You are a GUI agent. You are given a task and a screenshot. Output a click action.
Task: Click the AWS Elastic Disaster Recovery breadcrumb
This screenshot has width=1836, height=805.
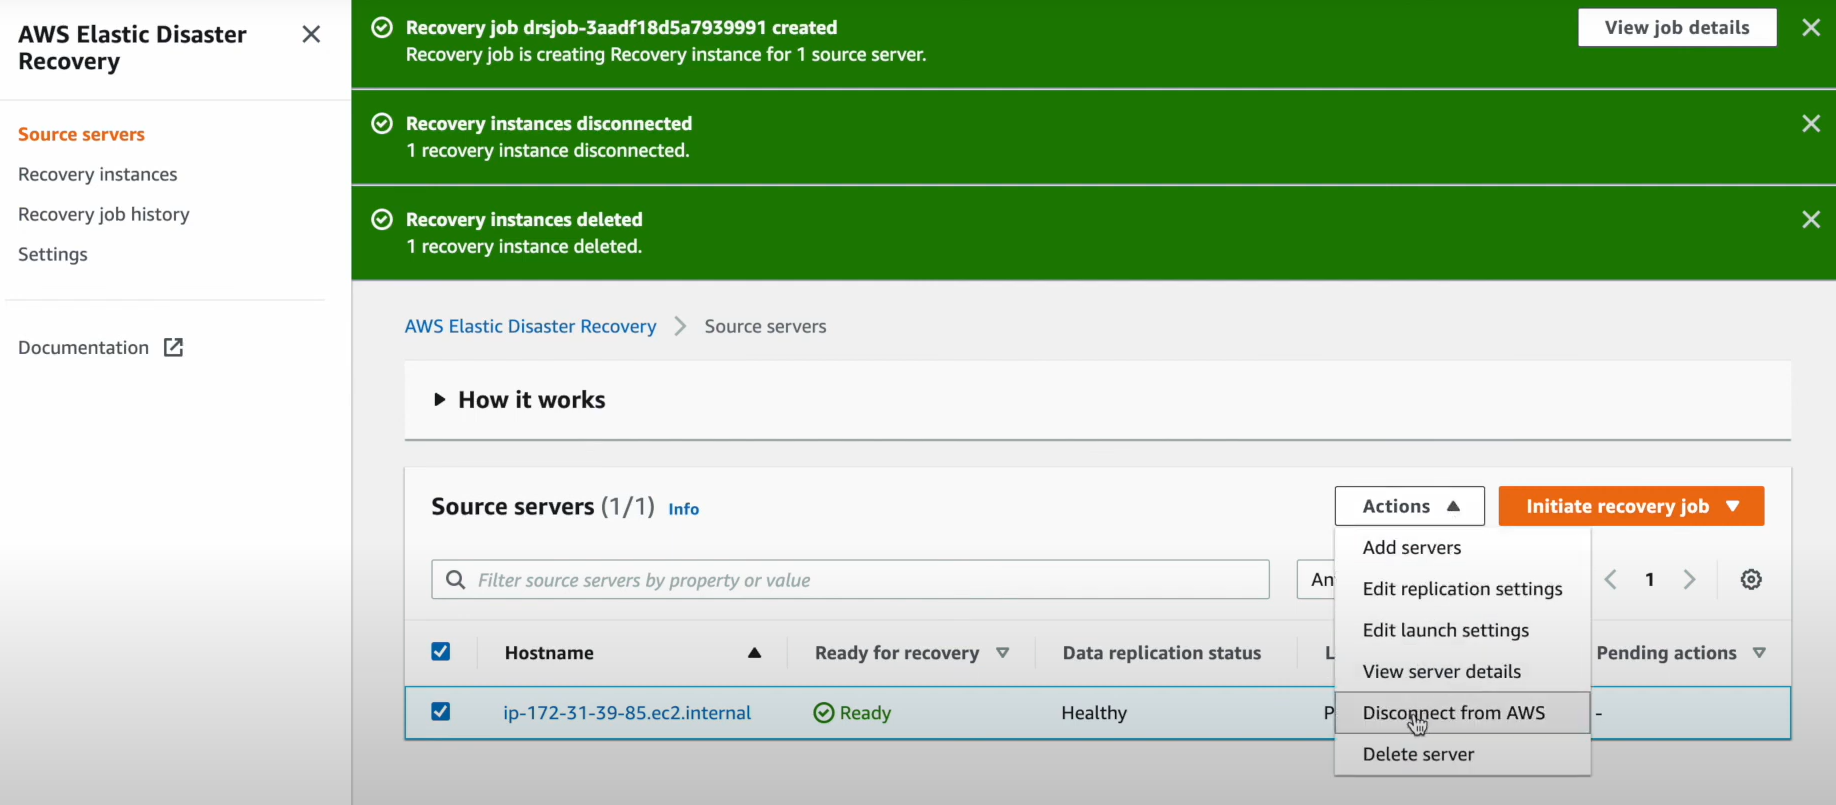click(530, 326)
